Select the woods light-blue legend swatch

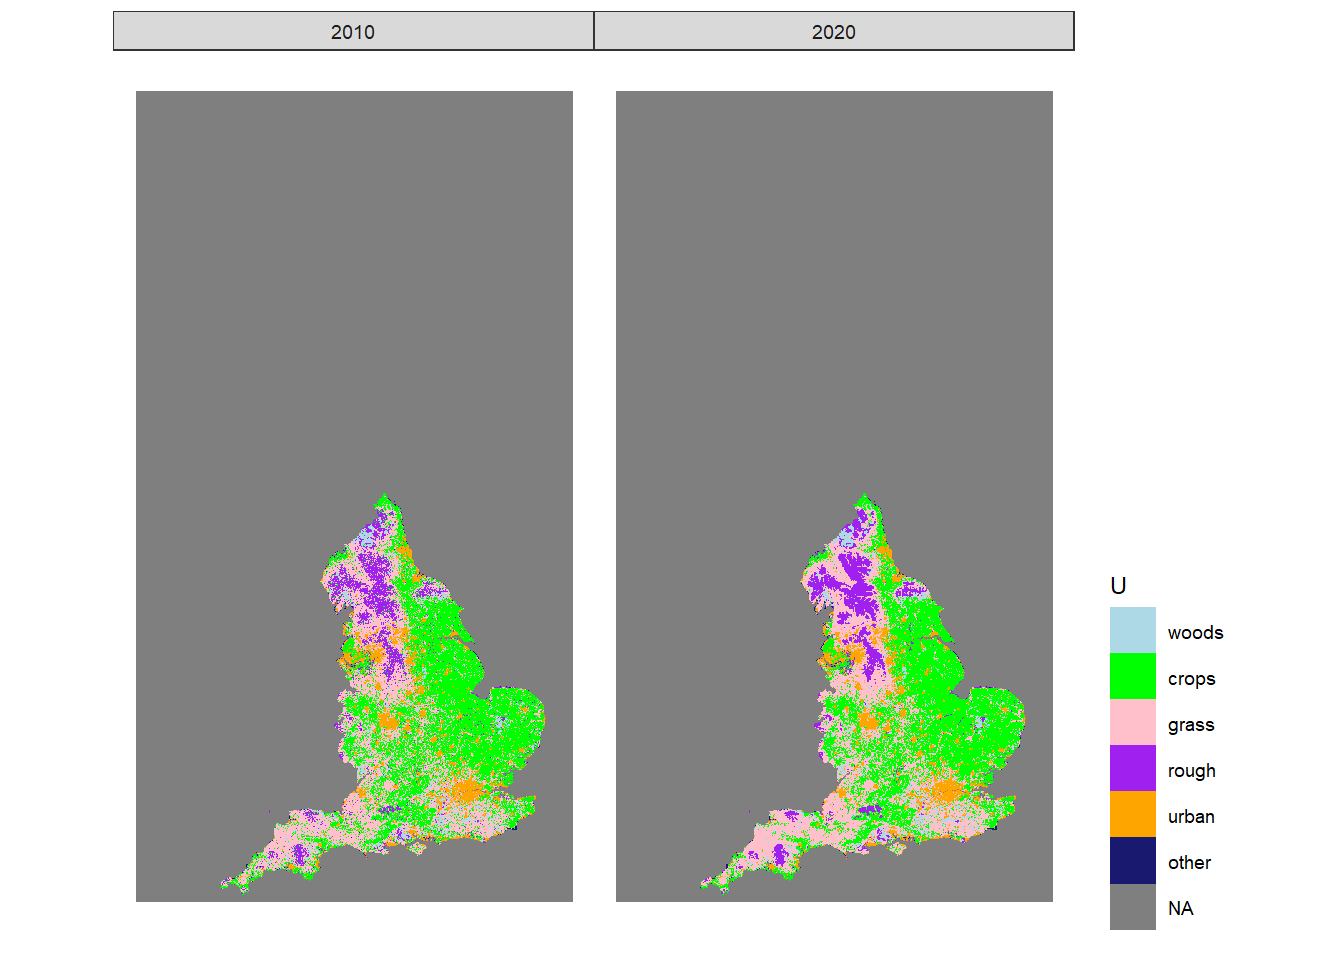click(x=1132, y=630)
